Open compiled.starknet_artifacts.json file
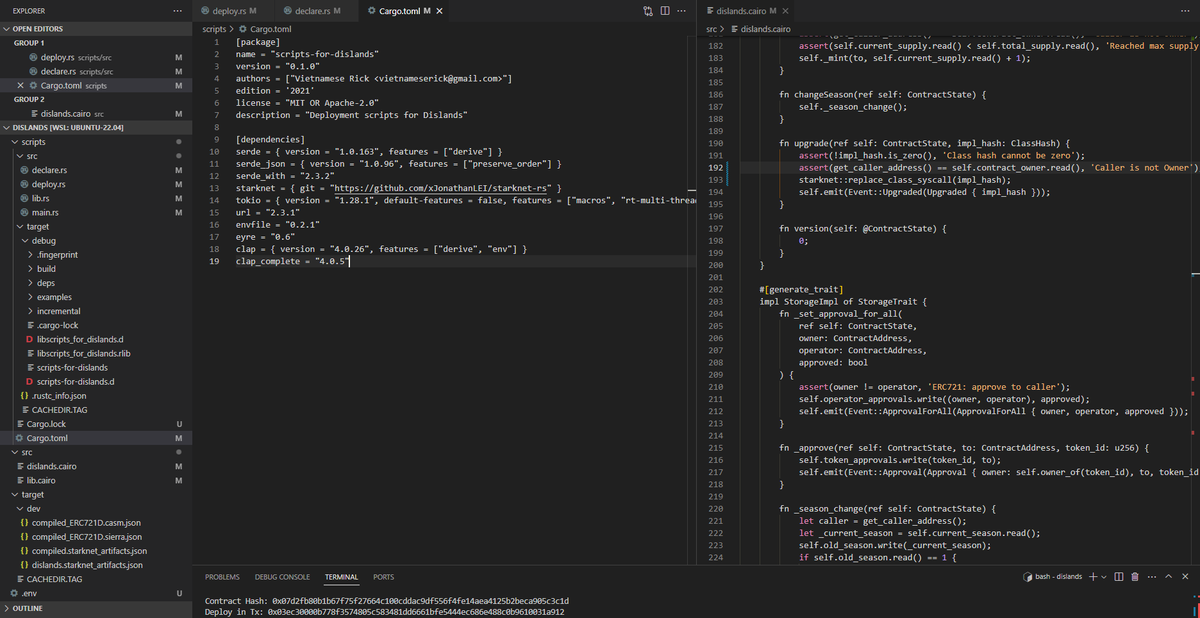1200x618 pixels. (96, 550)
